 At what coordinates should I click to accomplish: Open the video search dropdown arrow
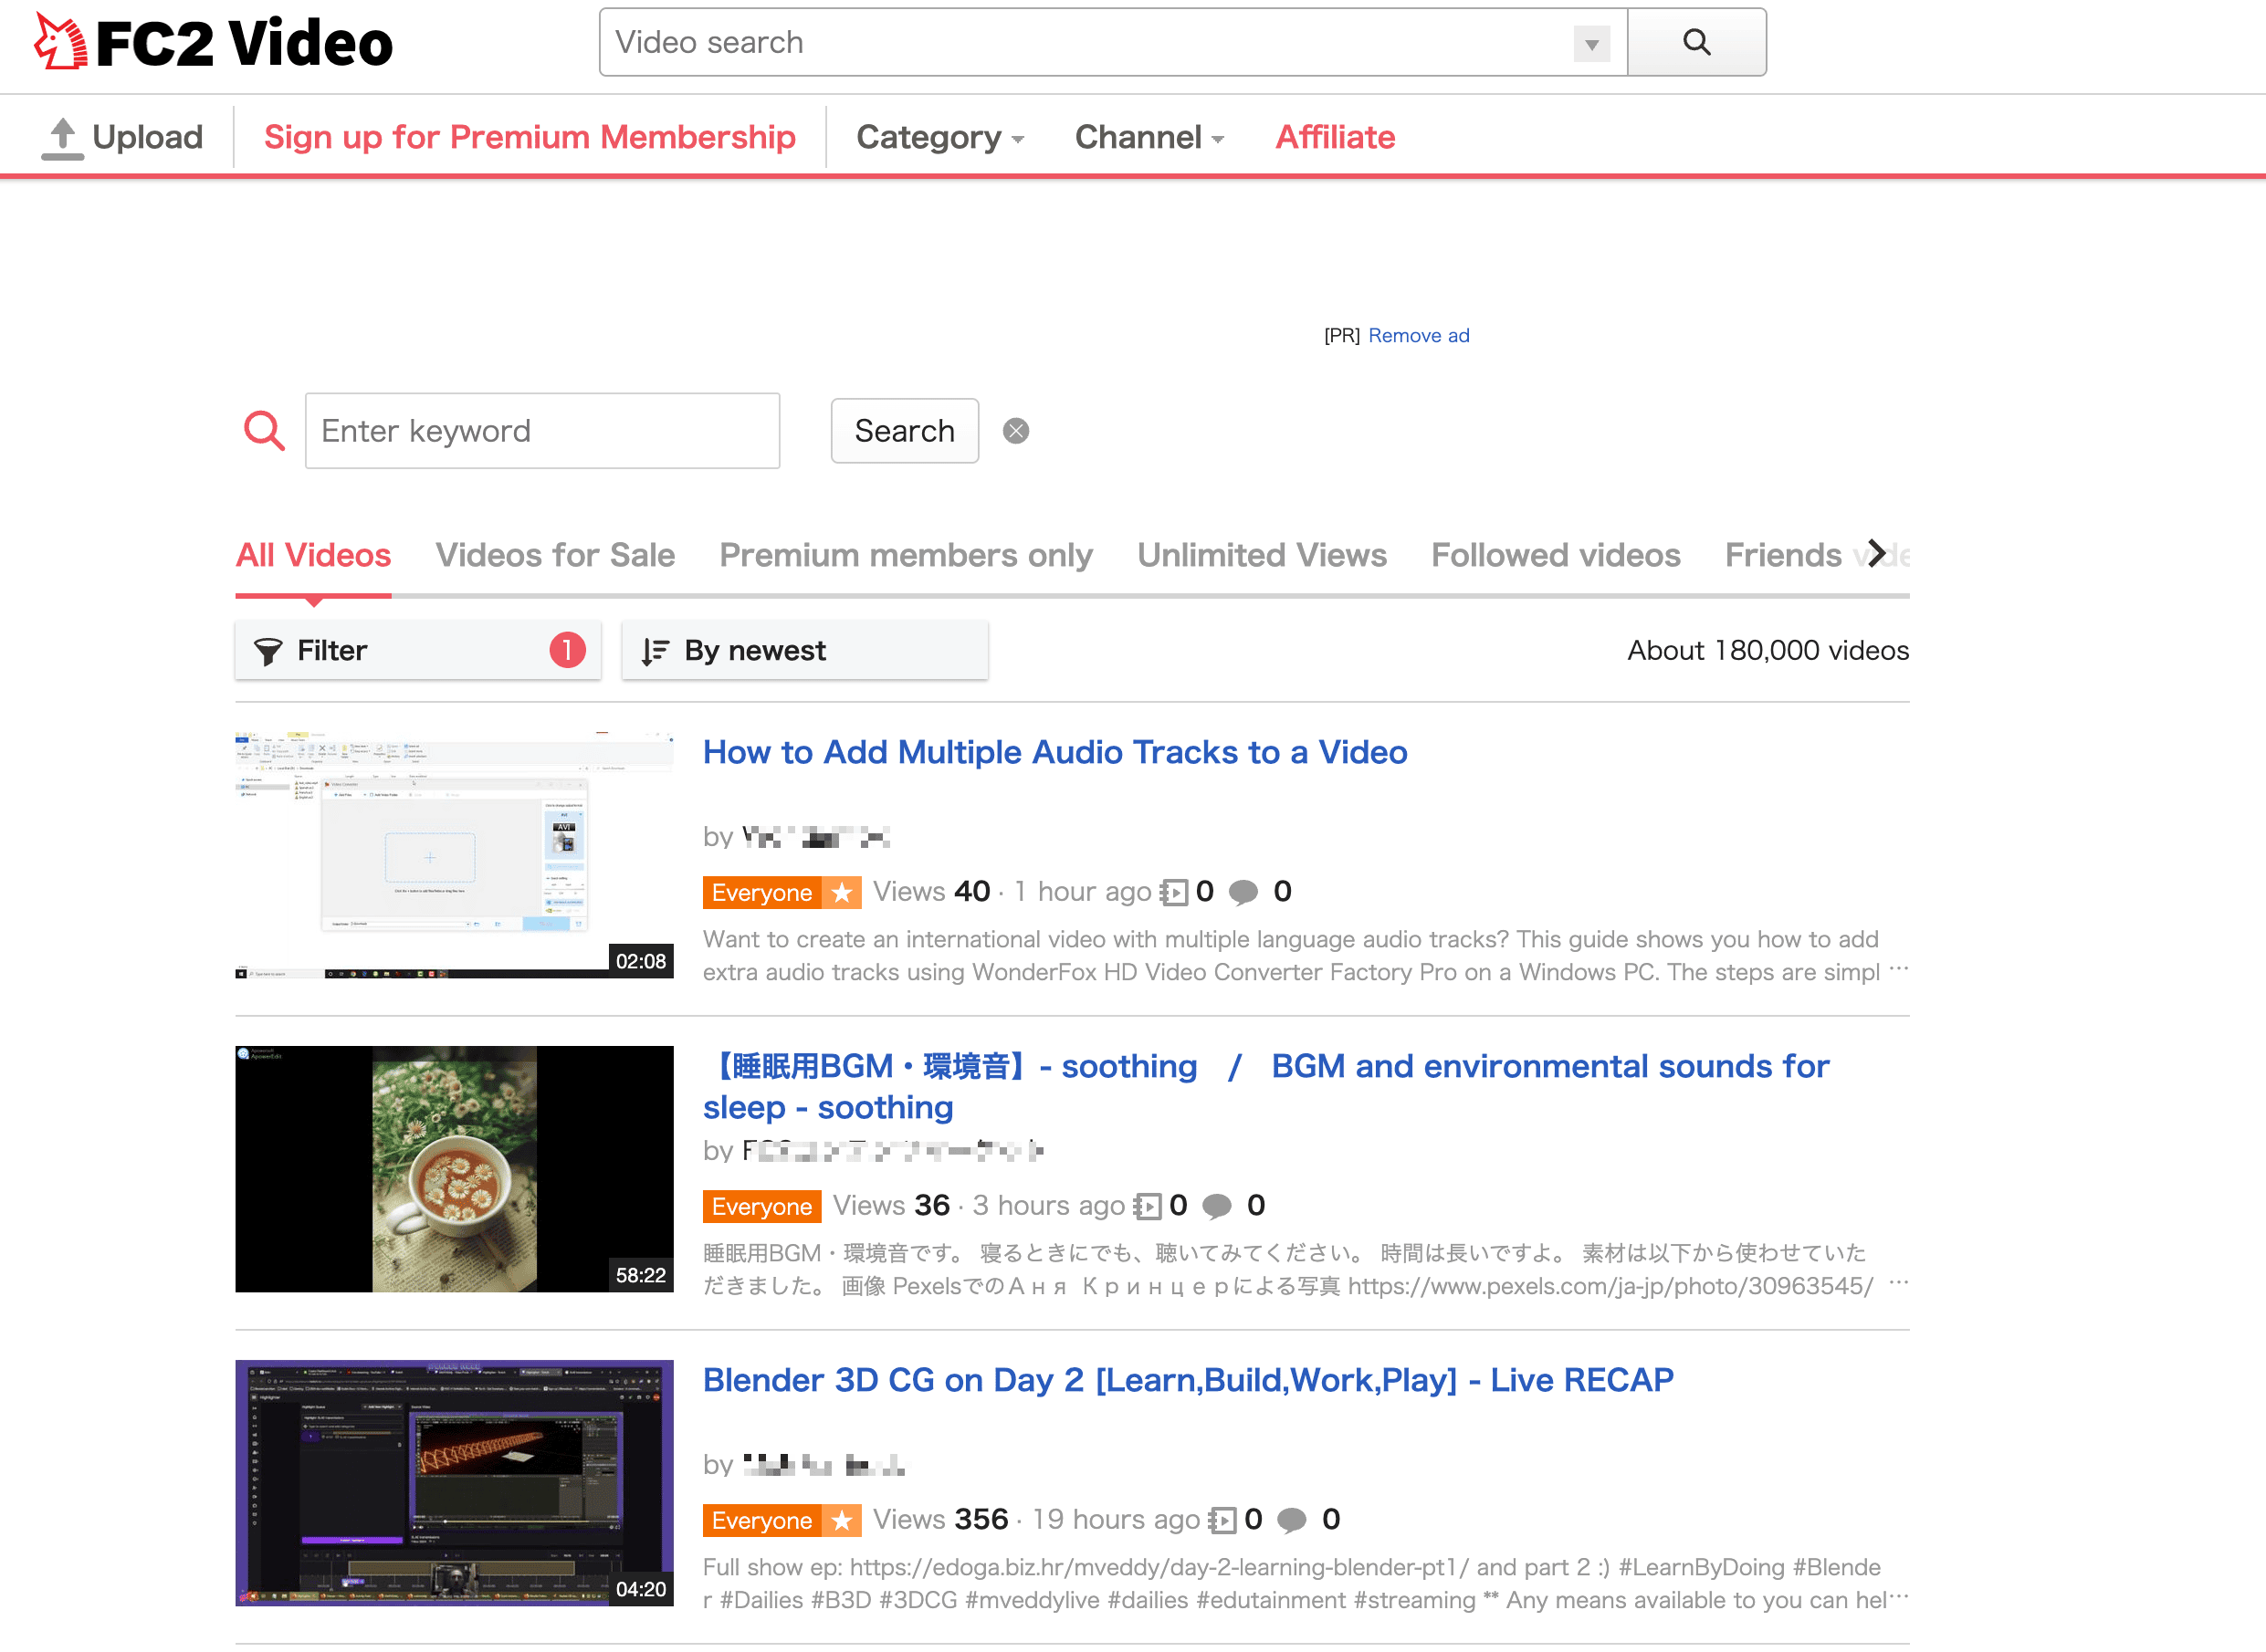1590,44
